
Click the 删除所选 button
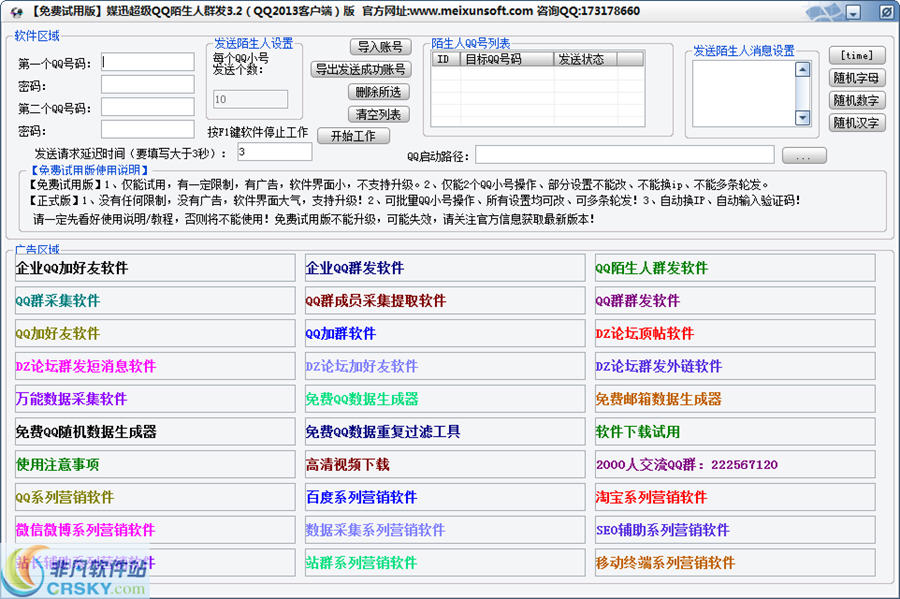point(378,92)
